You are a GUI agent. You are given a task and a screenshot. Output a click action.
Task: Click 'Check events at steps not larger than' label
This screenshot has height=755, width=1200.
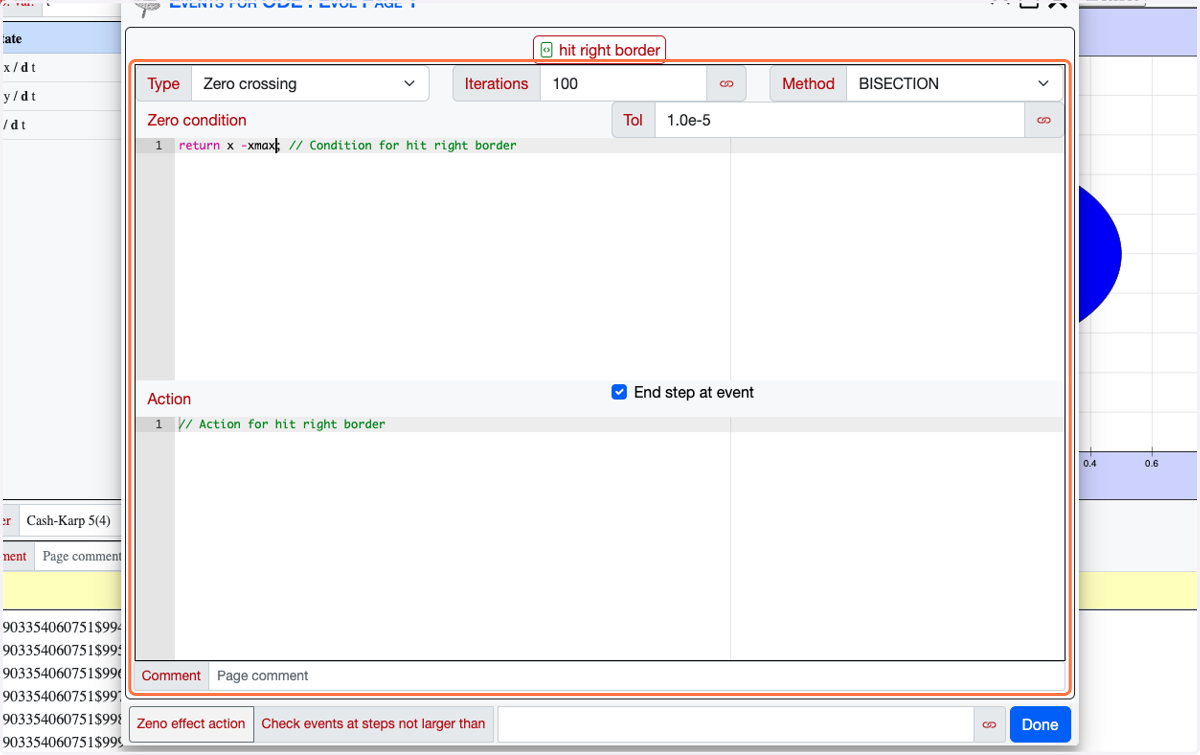coord(373,724)
